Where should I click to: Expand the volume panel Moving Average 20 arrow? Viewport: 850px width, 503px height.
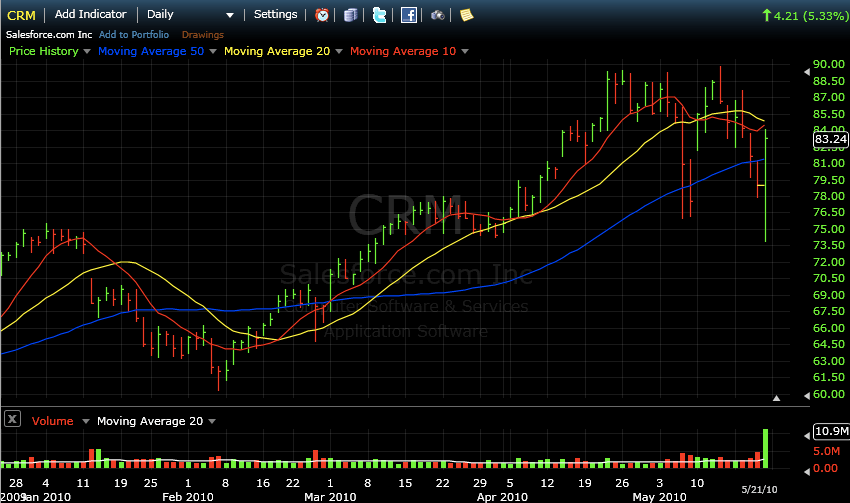(211, 421)
